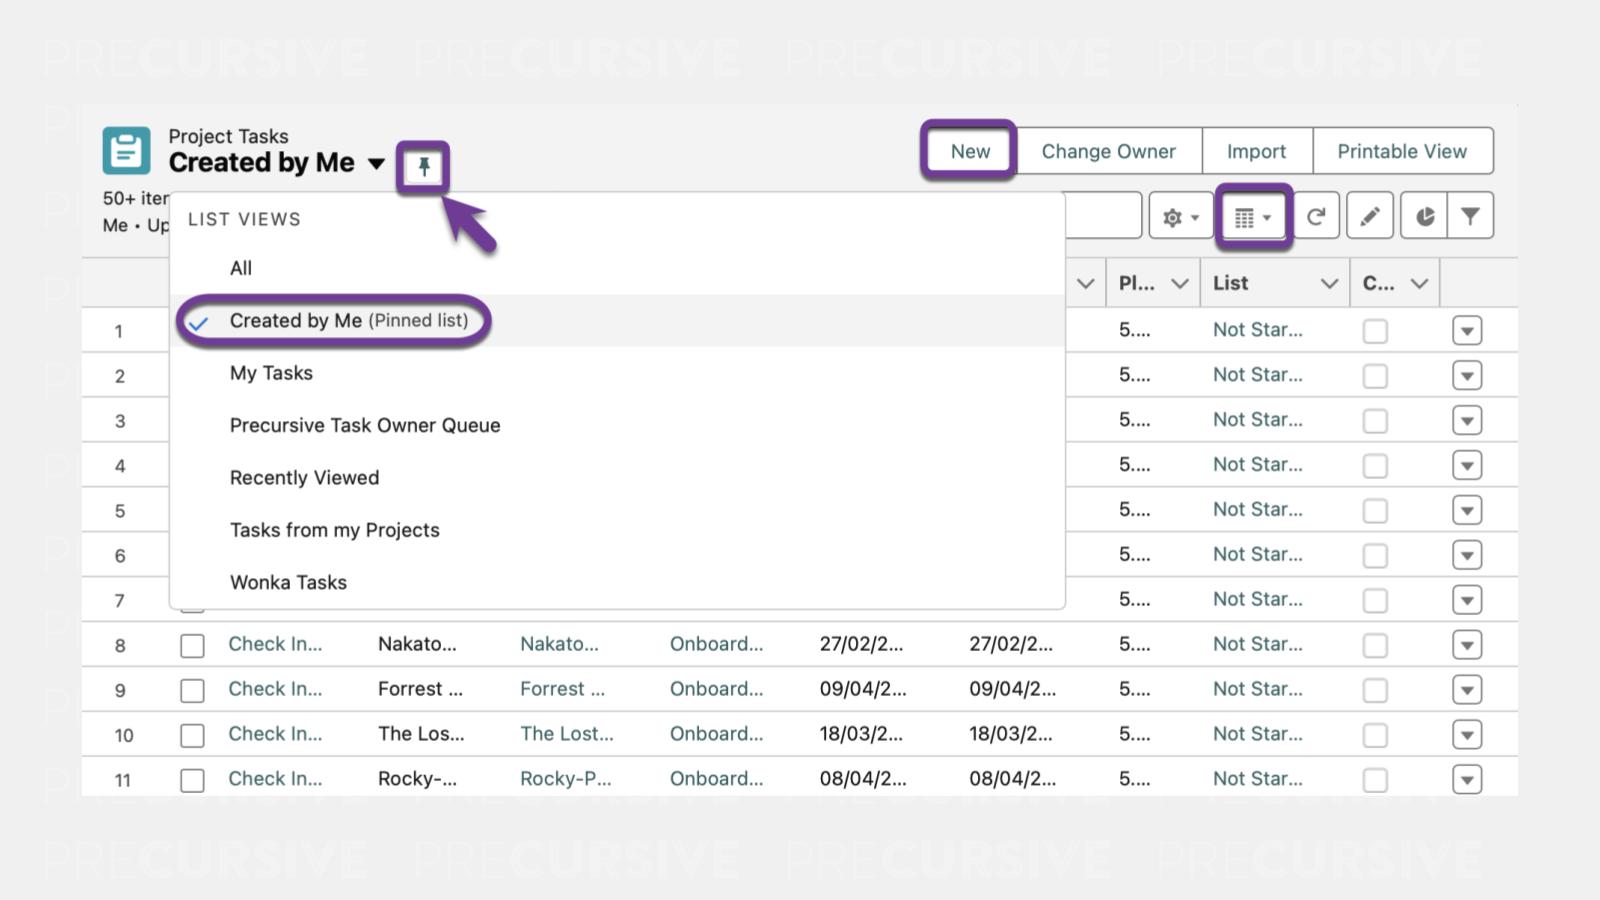This screenshot has width=1600, height=900.
Task: Open the display-as table view selector
Action: click(1253, 217)
